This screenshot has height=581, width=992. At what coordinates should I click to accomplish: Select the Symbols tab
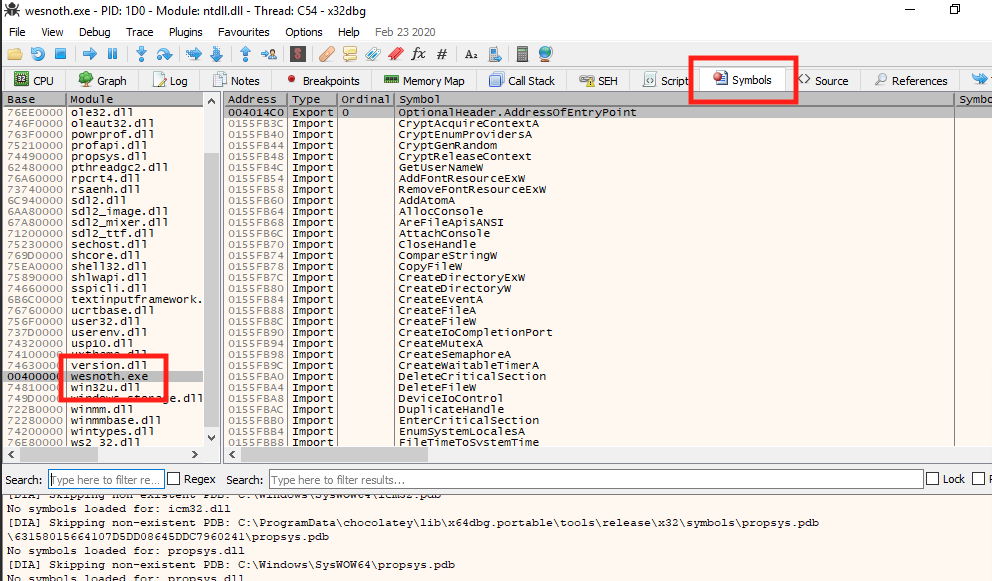coord(743,79)
